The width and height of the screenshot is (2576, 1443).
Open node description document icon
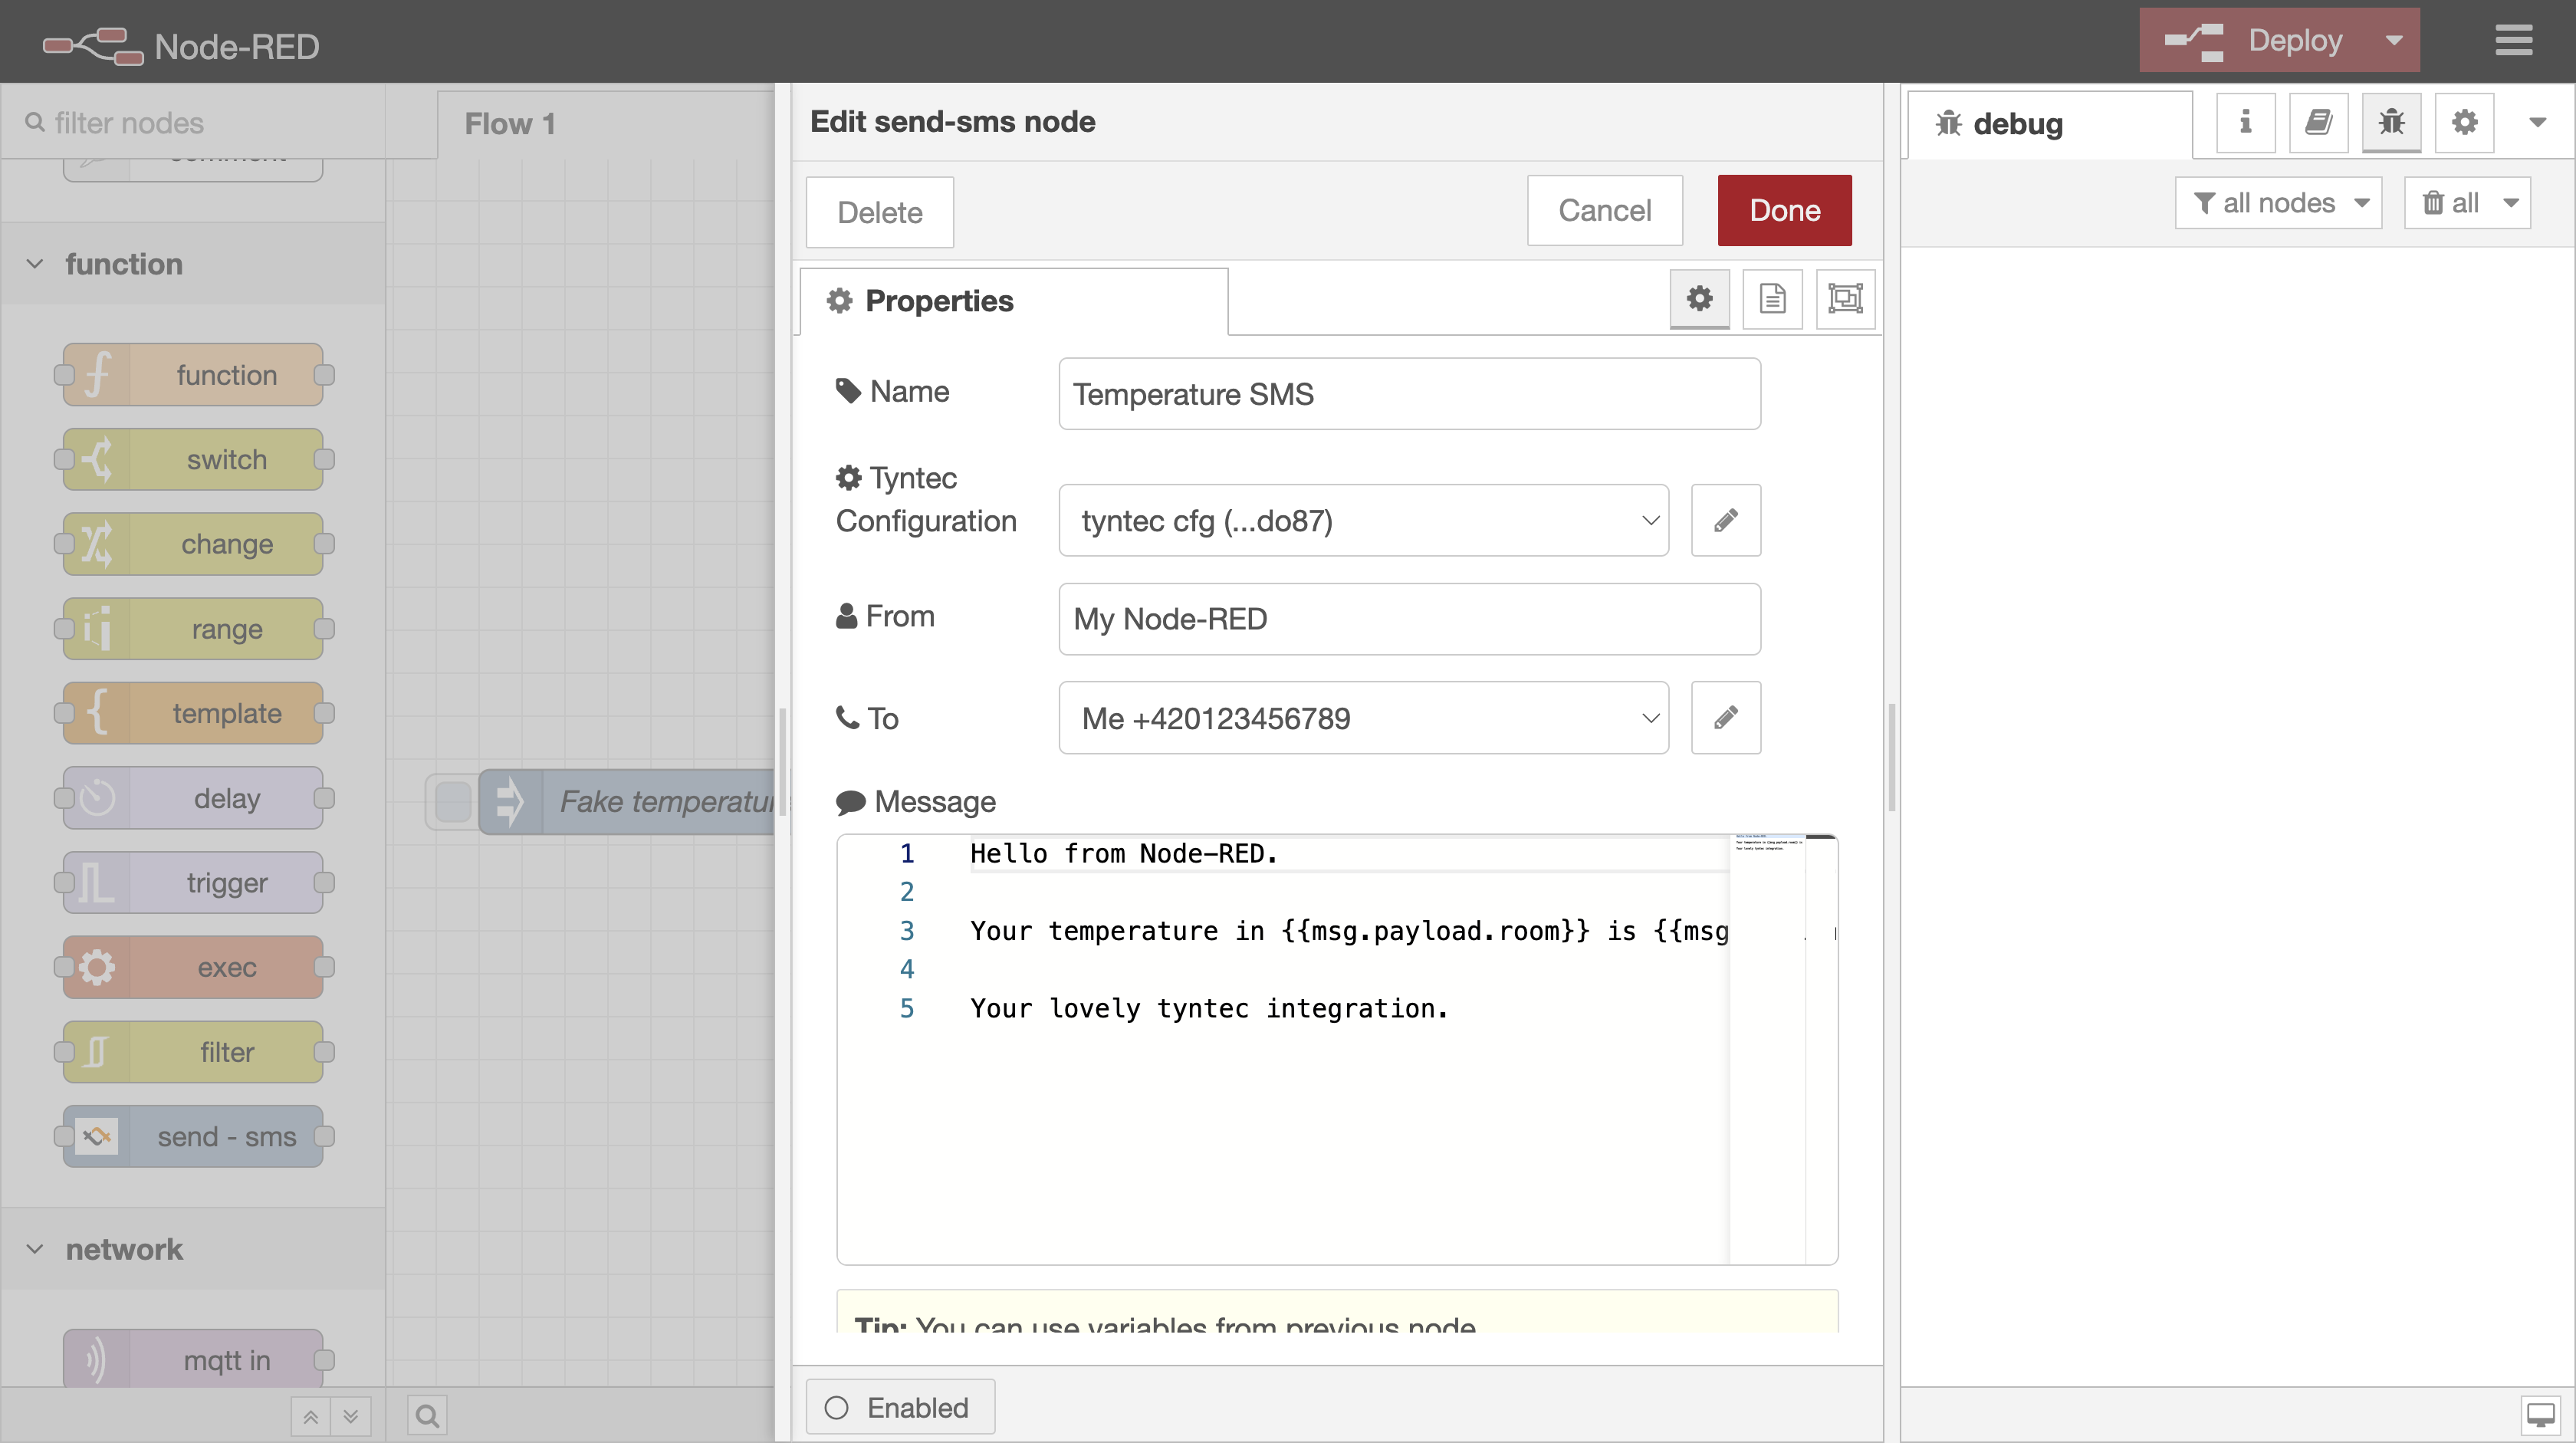click(1772, 298)
